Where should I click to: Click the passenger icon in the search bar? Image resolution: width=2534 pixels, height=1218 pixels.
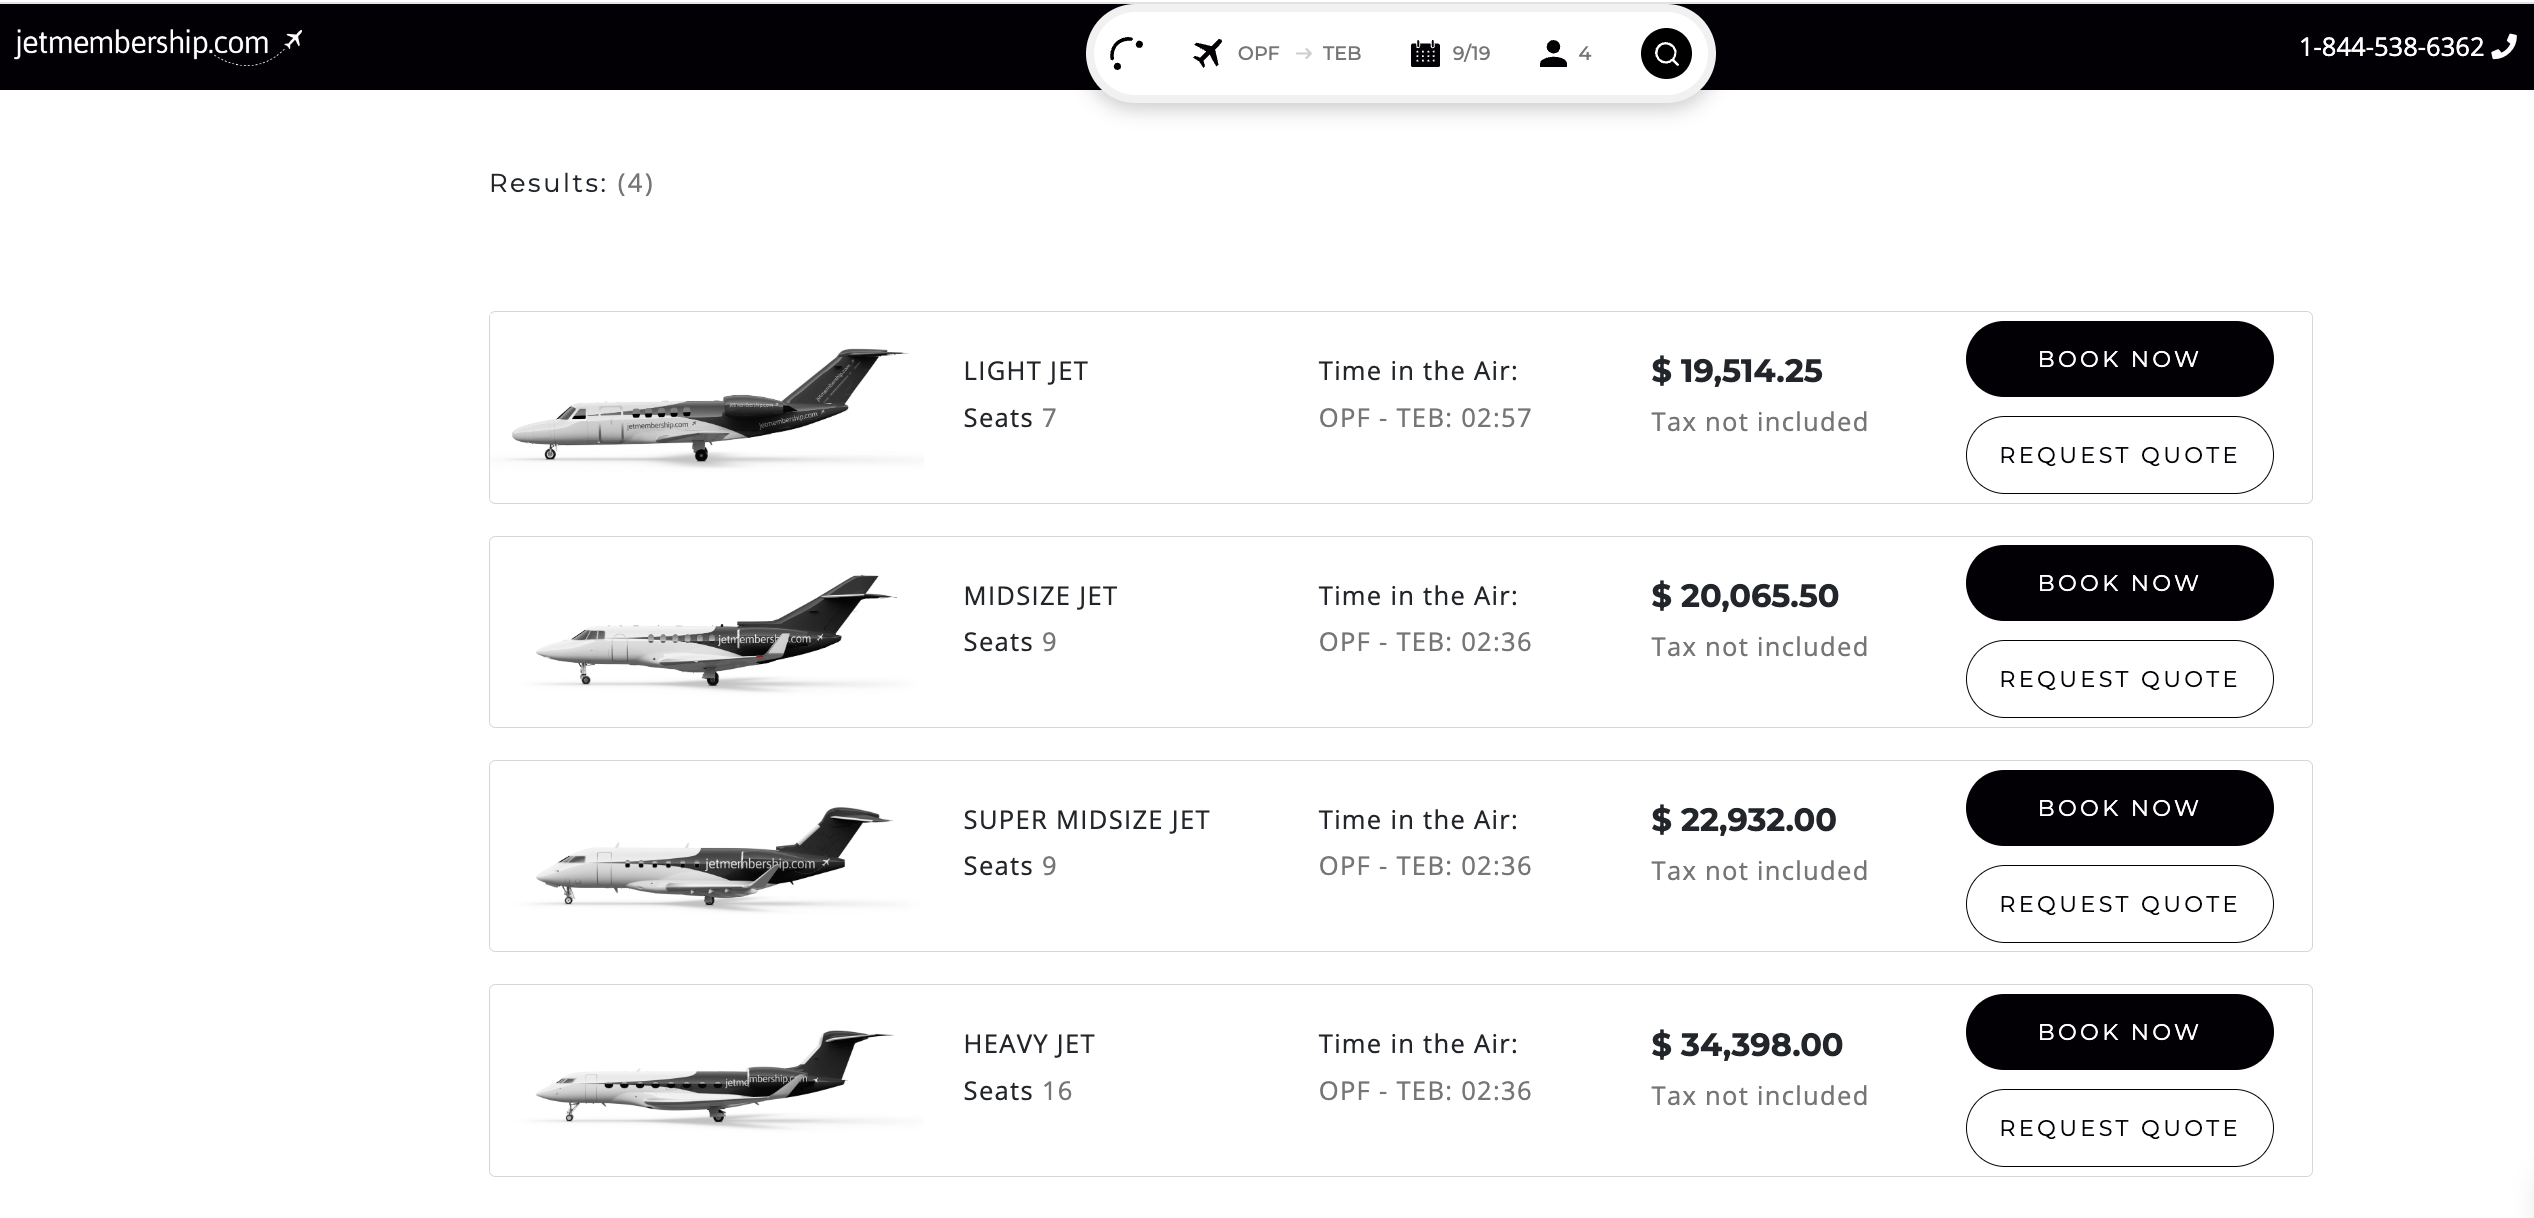coord(1552,53)
